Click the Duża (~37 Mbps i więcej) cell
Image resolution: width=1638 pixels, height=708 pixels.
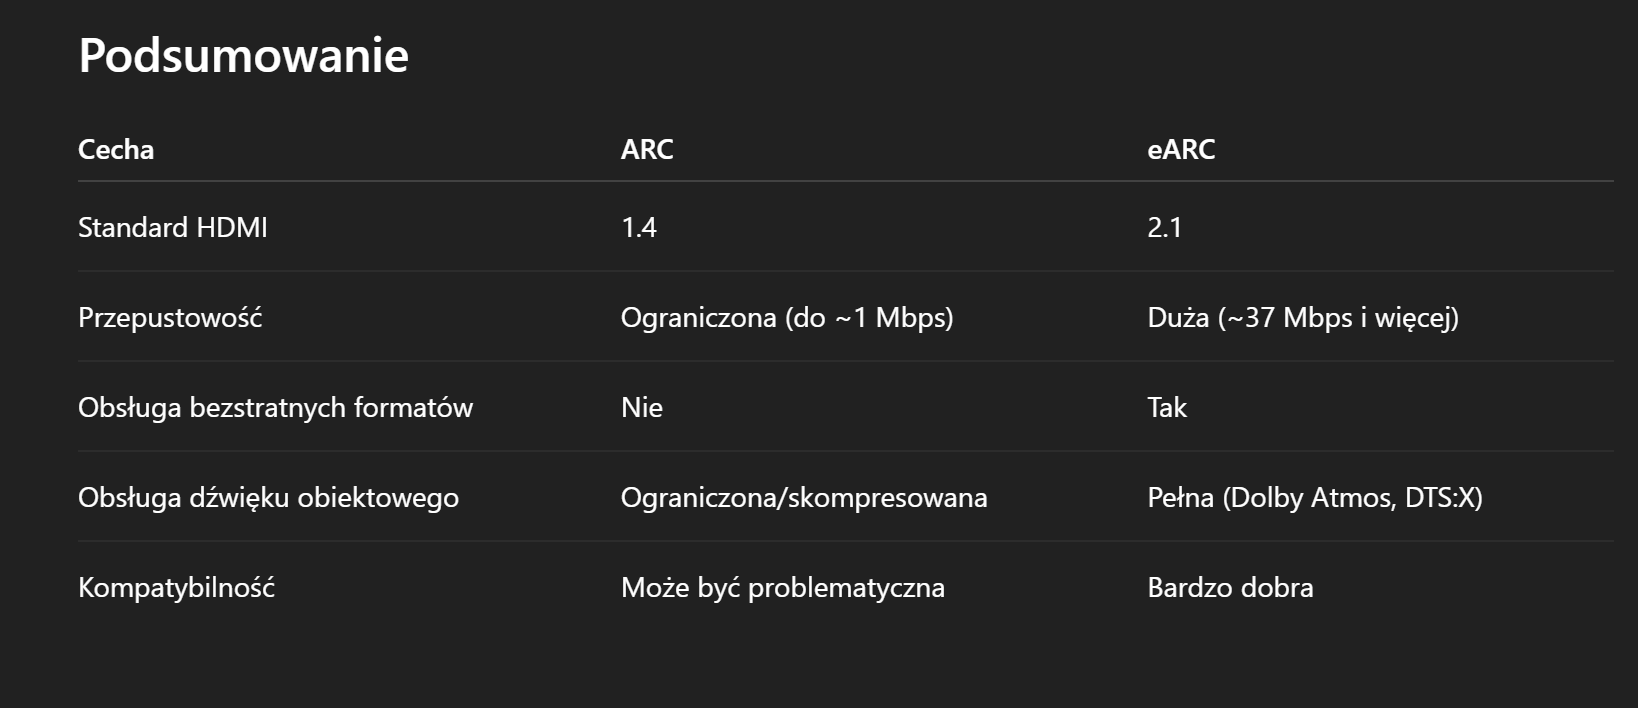[x=1303, y=317]
